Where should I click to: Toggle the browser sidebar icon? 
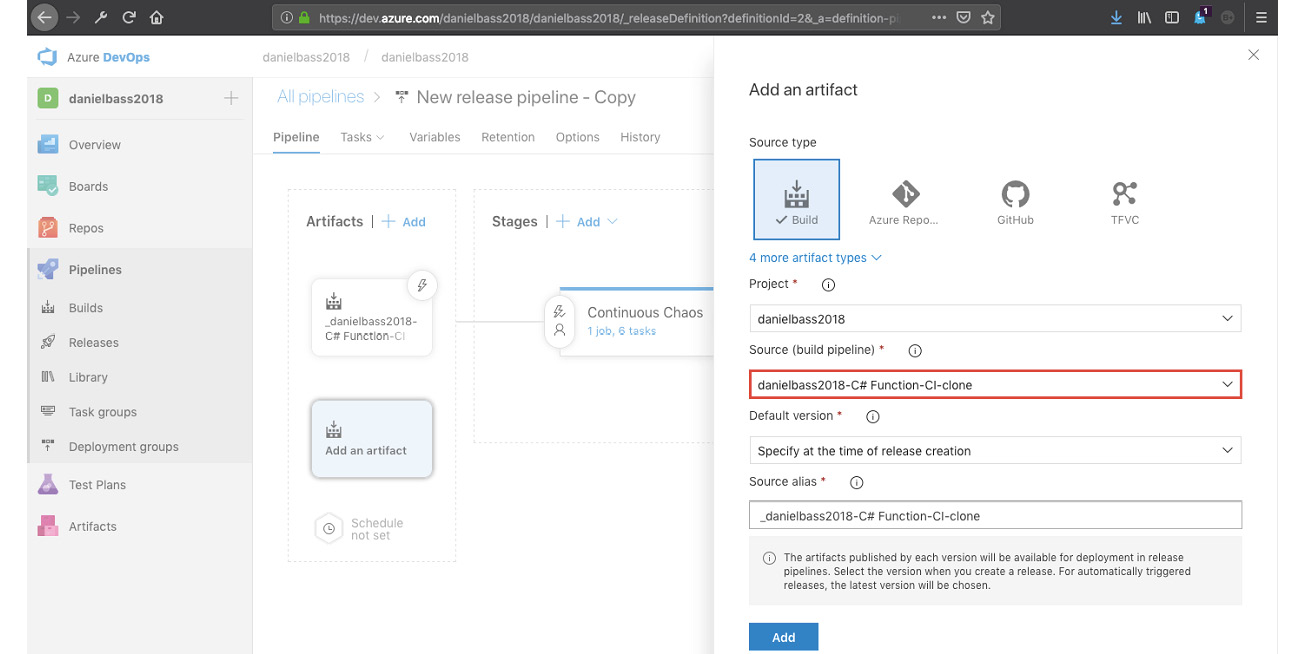coord(1172,17)
